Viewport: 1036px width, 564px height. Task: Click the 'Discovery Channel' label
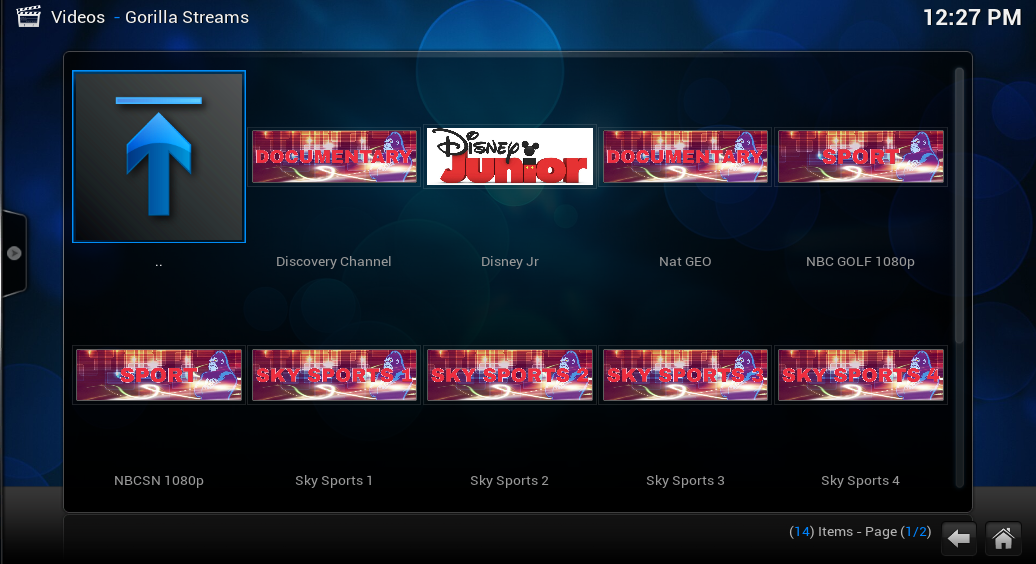(x=334, y=262)
